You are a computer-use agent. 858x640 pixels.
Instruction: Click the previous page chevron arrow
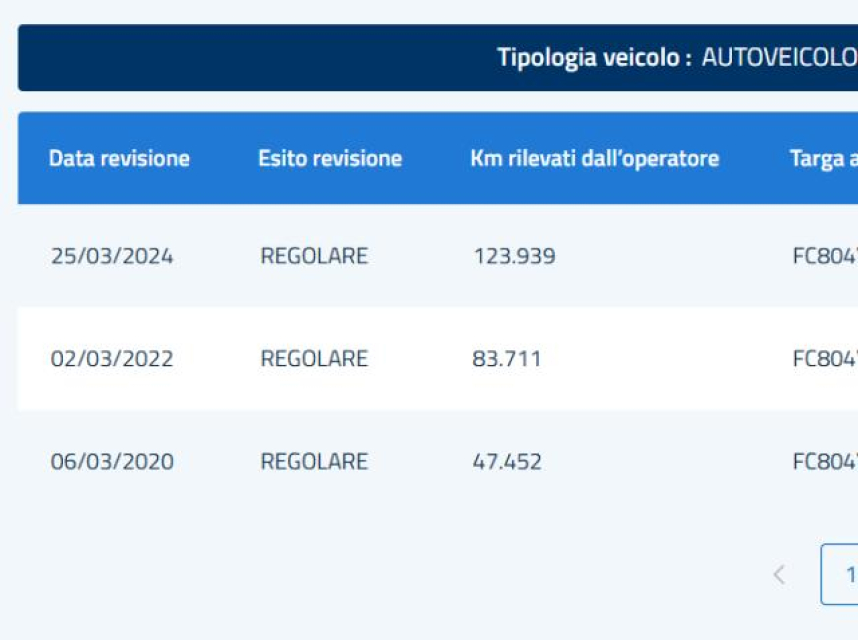pyautogui.click(x=779, y=574)
